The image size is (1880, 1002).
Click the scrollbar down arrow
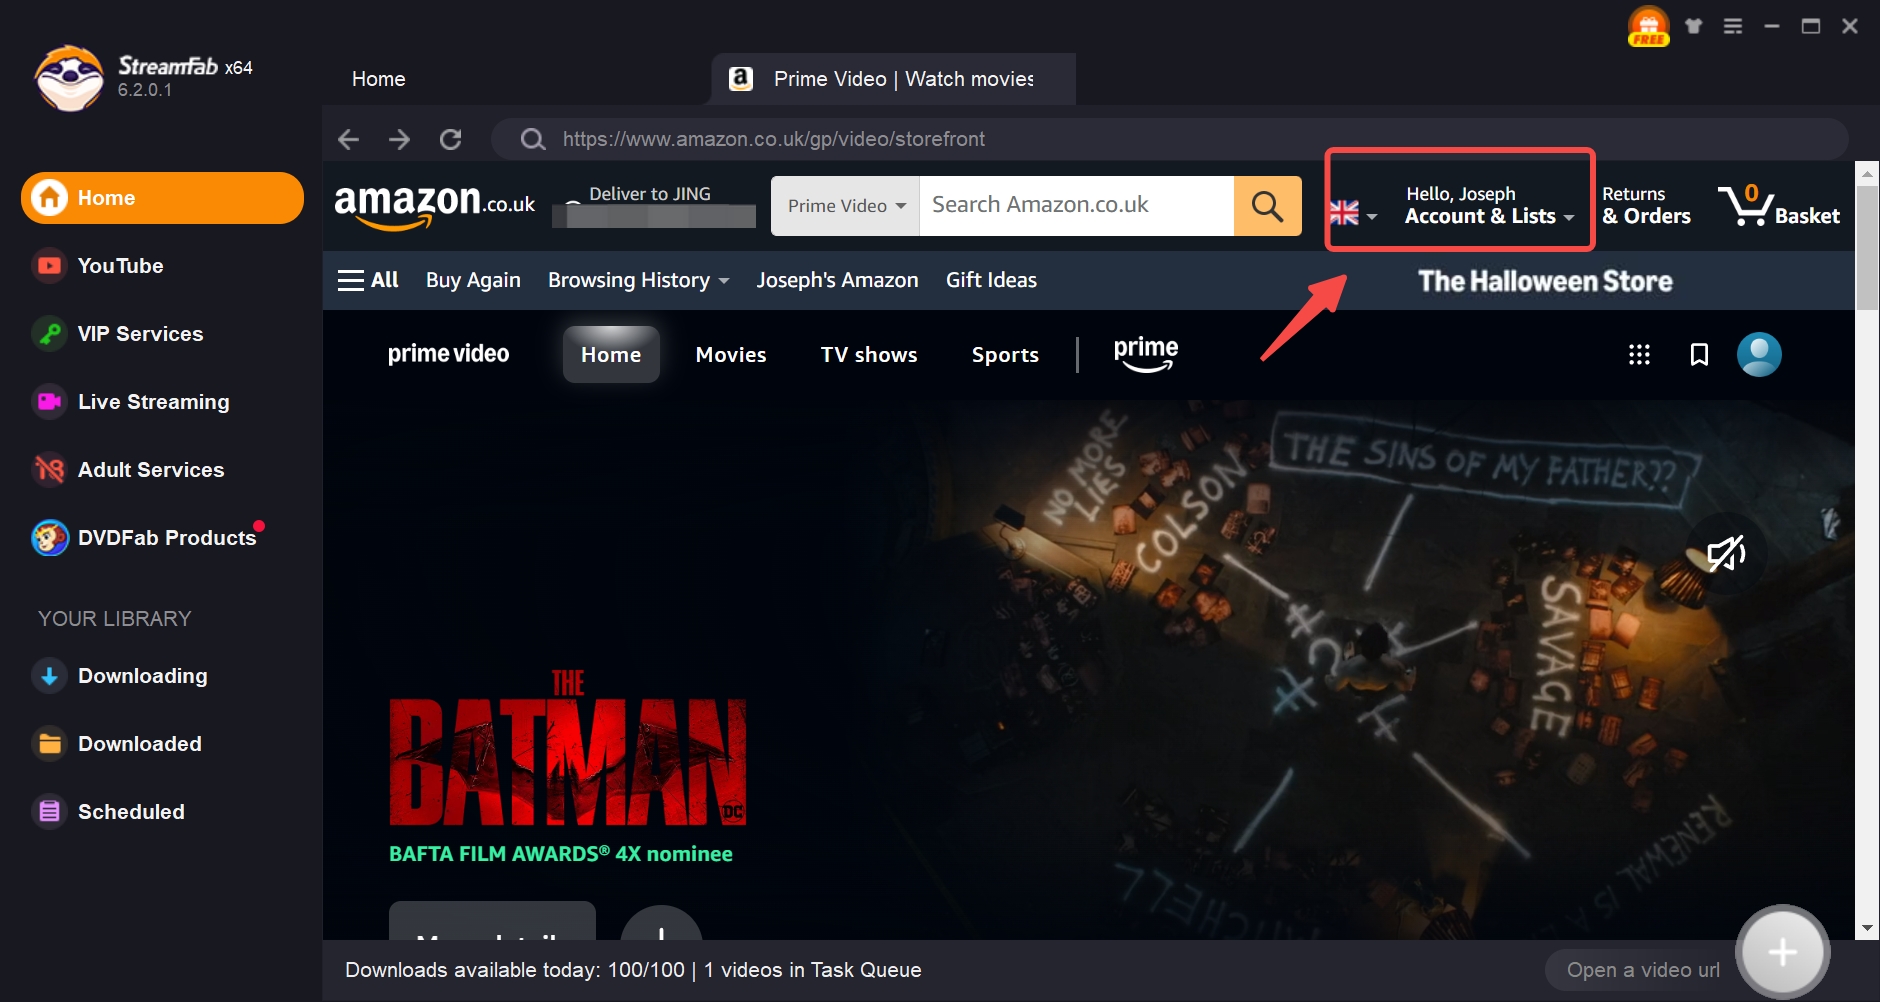point(1867,929)
